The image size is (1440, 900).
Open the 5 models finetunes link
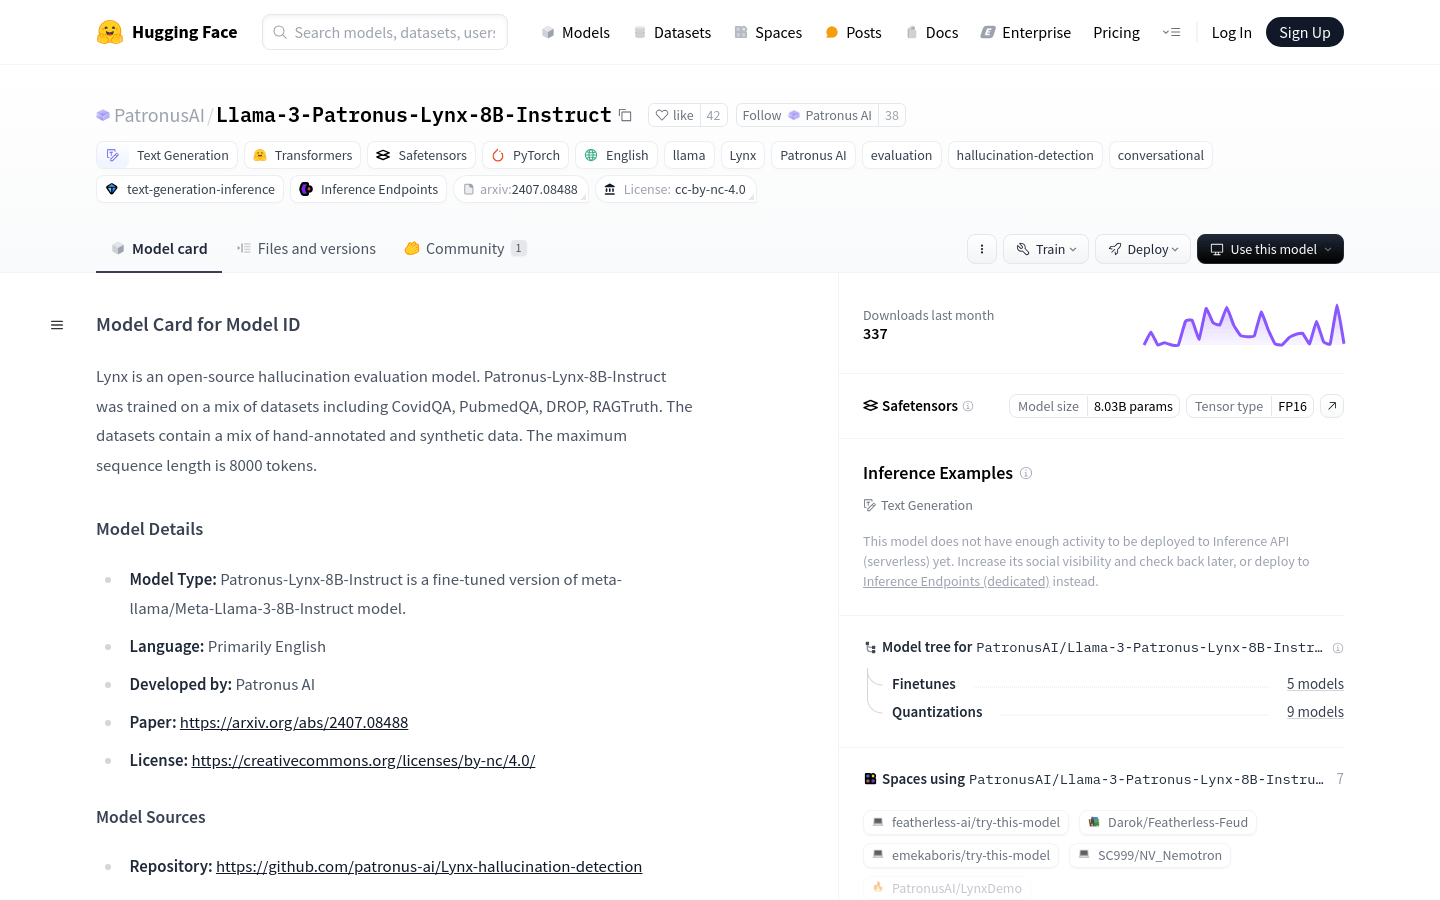click(x=1315, y=684)
